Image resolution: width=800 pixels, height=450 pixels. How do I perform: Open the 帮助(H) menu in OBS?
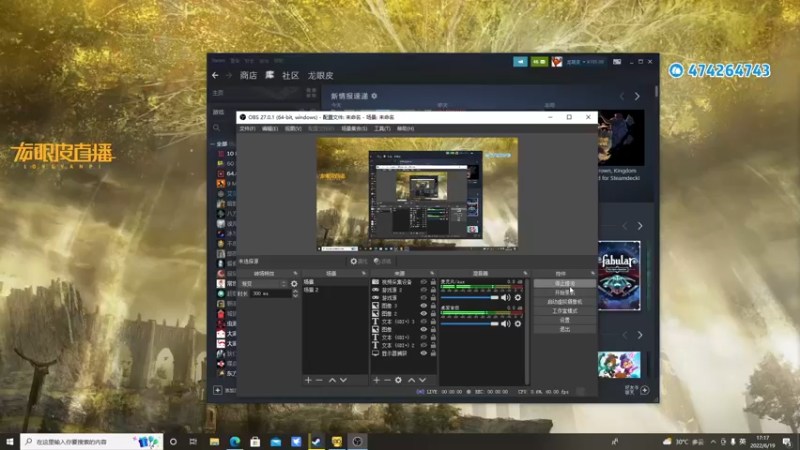tap(406, 129)
